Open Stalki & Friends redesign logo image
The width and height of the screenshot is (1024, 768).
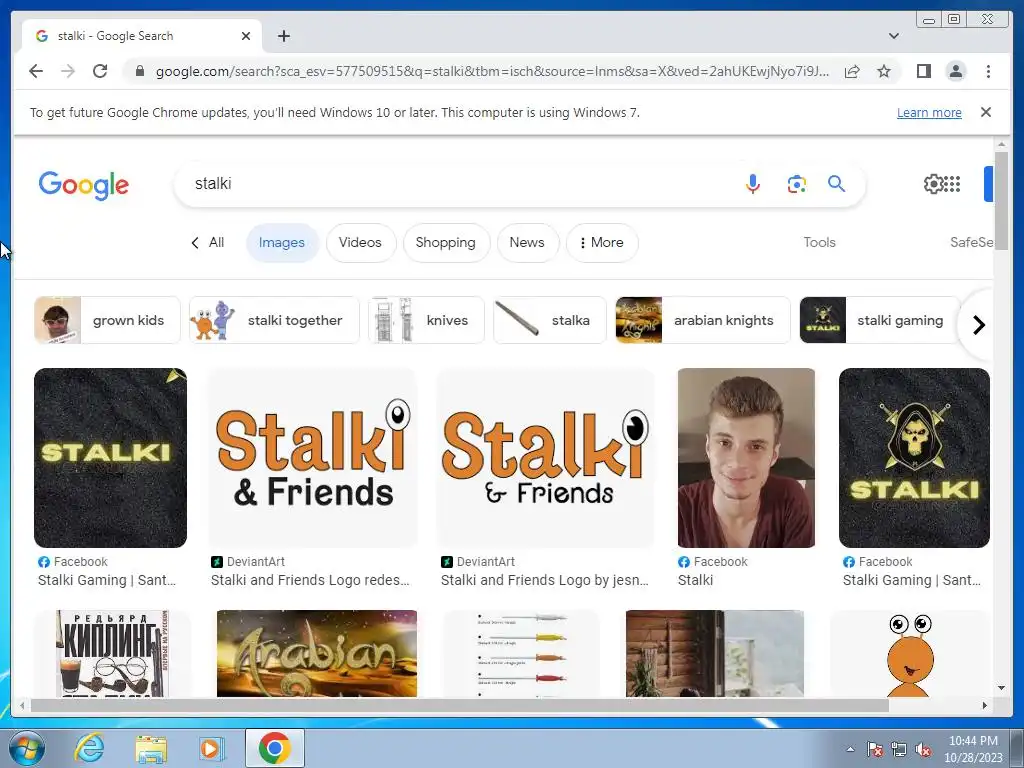312,458
